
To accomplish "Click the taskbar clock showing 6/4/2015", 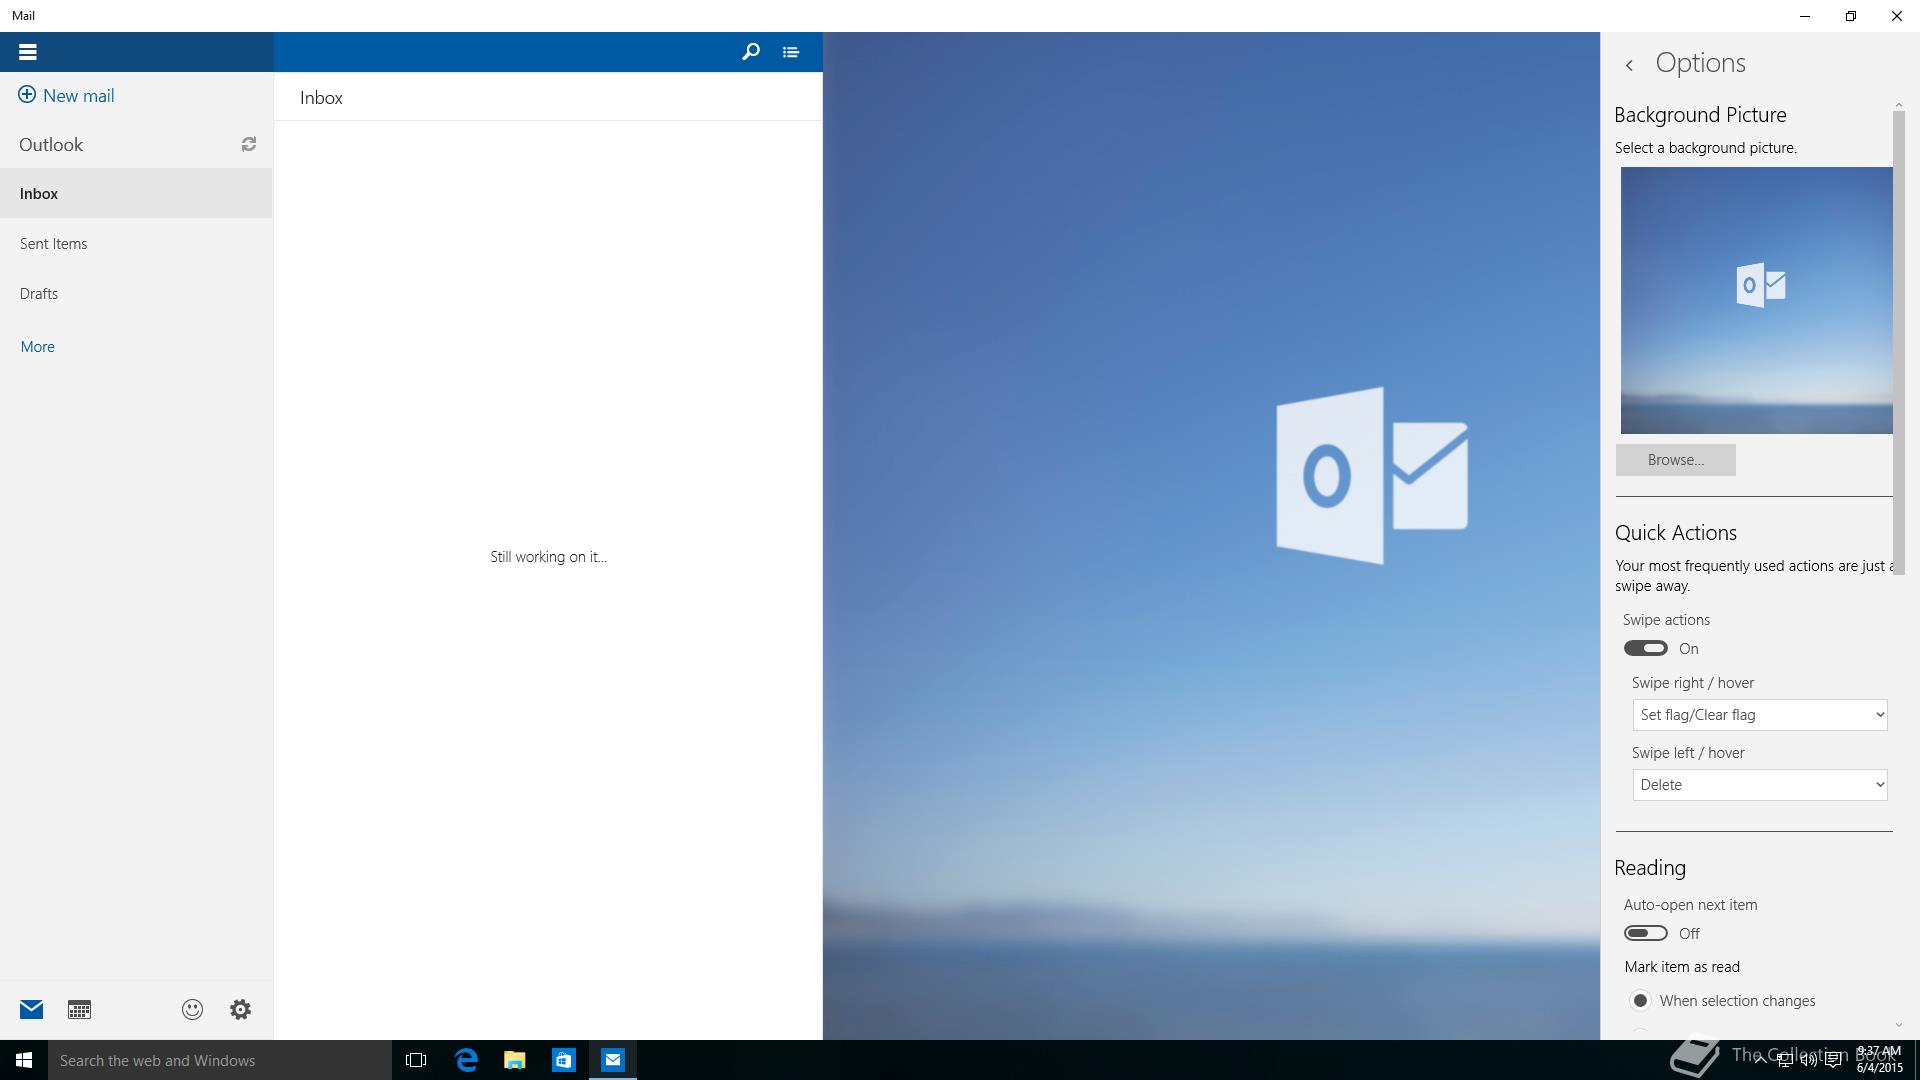I will (1879, 1060).
